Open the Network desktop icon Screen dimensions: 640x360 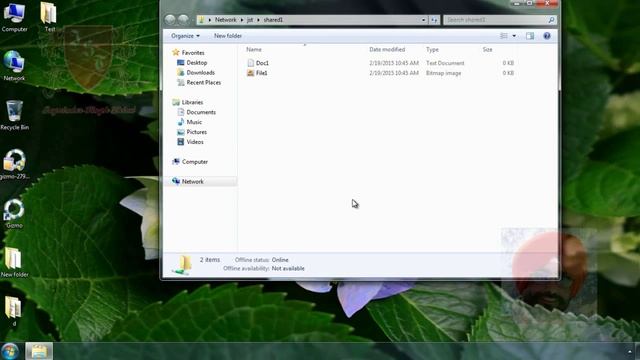pos(14,66)
